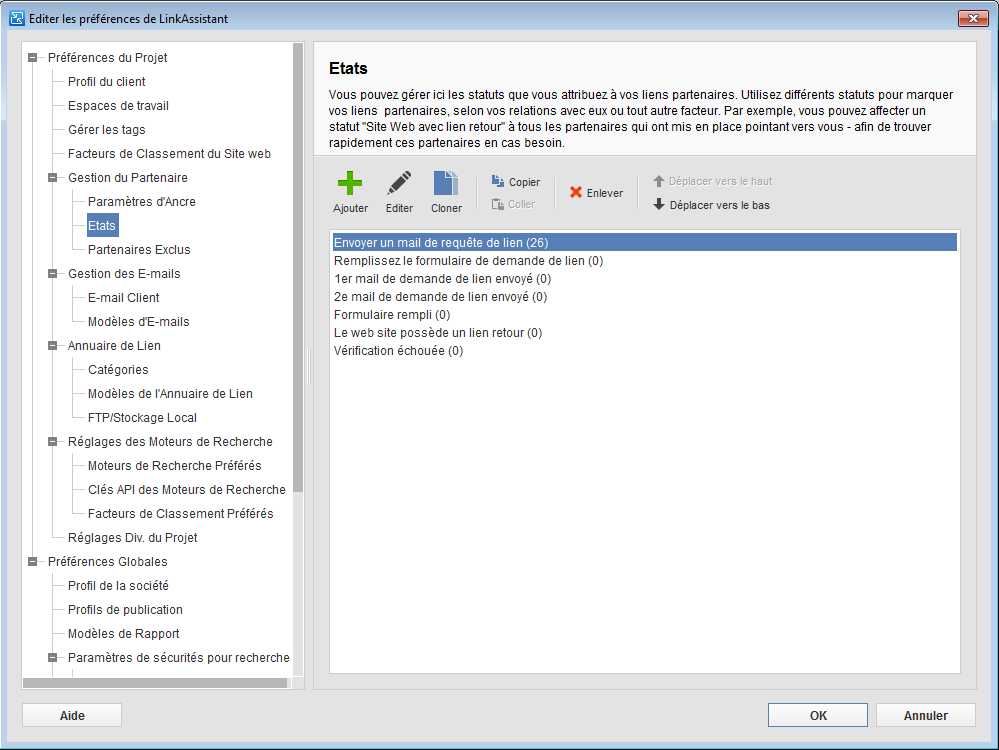Open Paramètres d'Ancre settings
Viewport: 999px width, 750px height.
click(x=141, y=202)
